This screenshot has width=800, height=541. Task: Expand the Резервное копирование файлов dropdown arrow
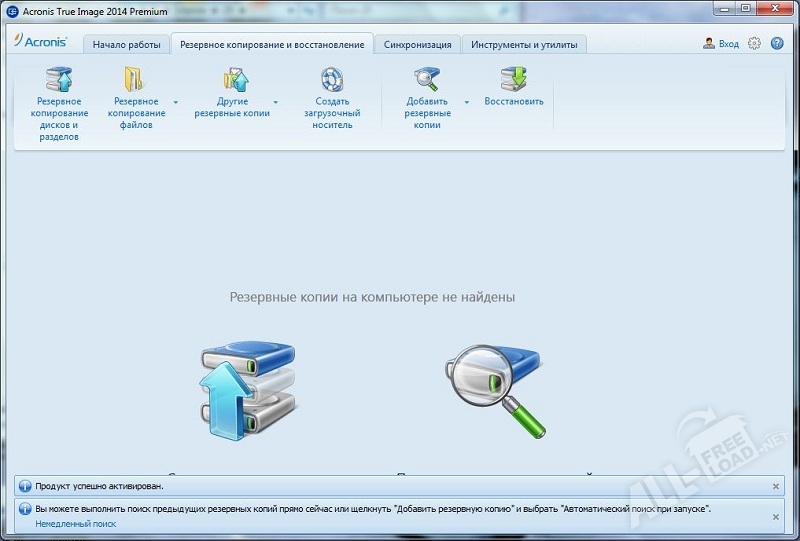176,102
